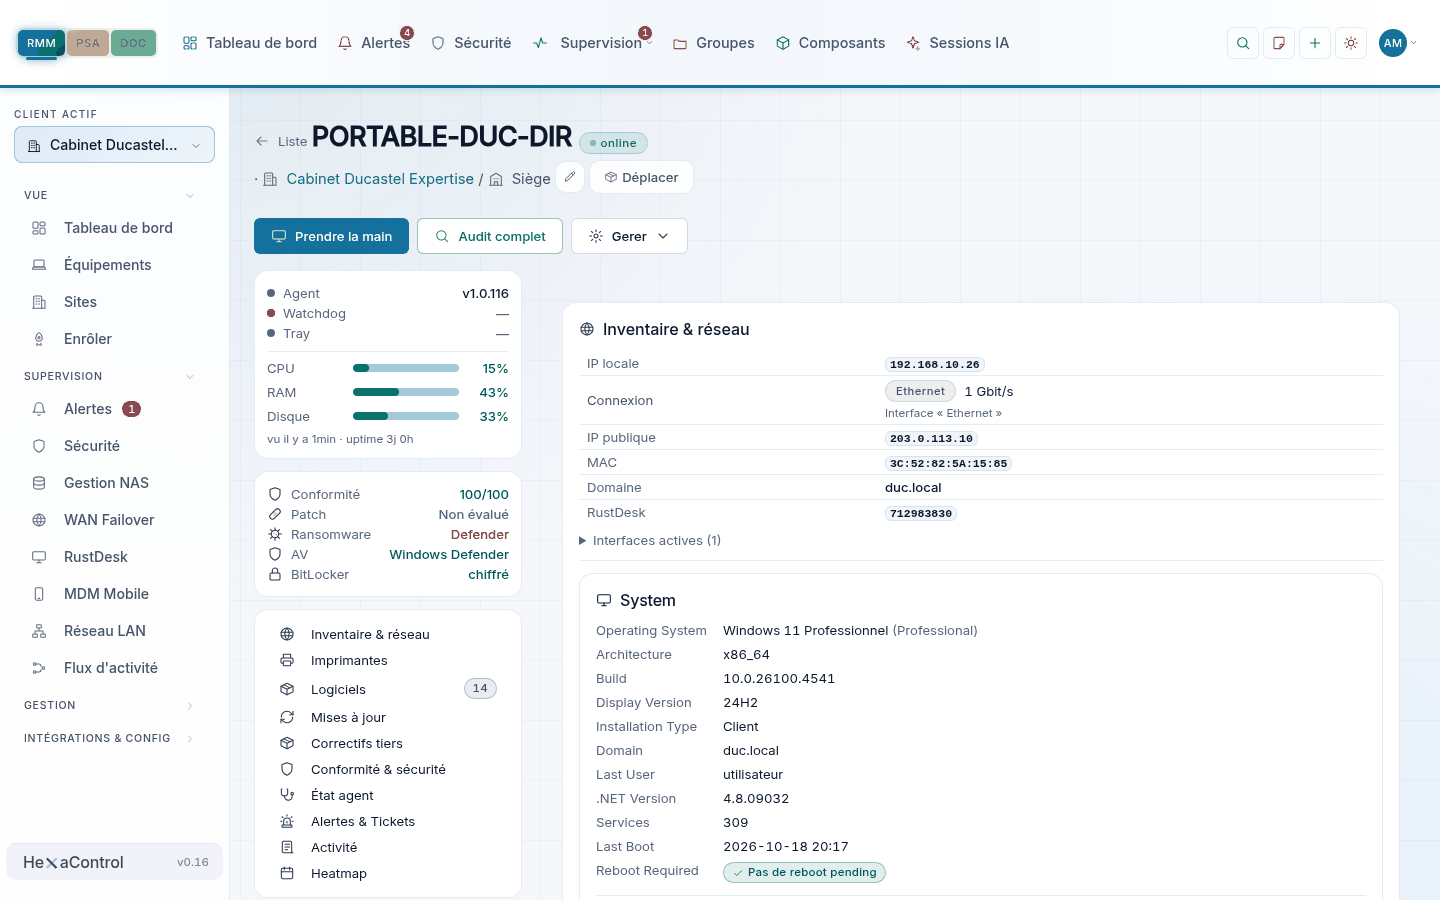Viewport: 1440px width, 900px height.
Task: Switch to the RMM module
Action: (x=41, y=43)
